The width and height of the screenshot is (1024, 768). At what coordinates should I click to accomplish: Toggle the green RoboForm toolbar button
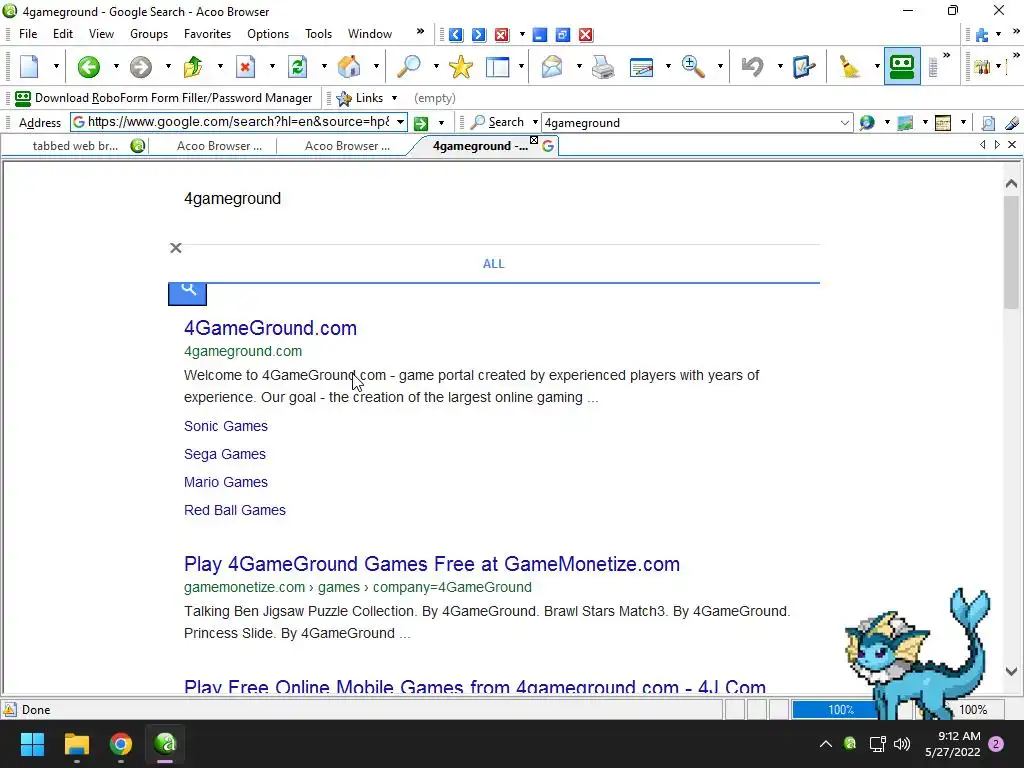[x=902, y=66]
